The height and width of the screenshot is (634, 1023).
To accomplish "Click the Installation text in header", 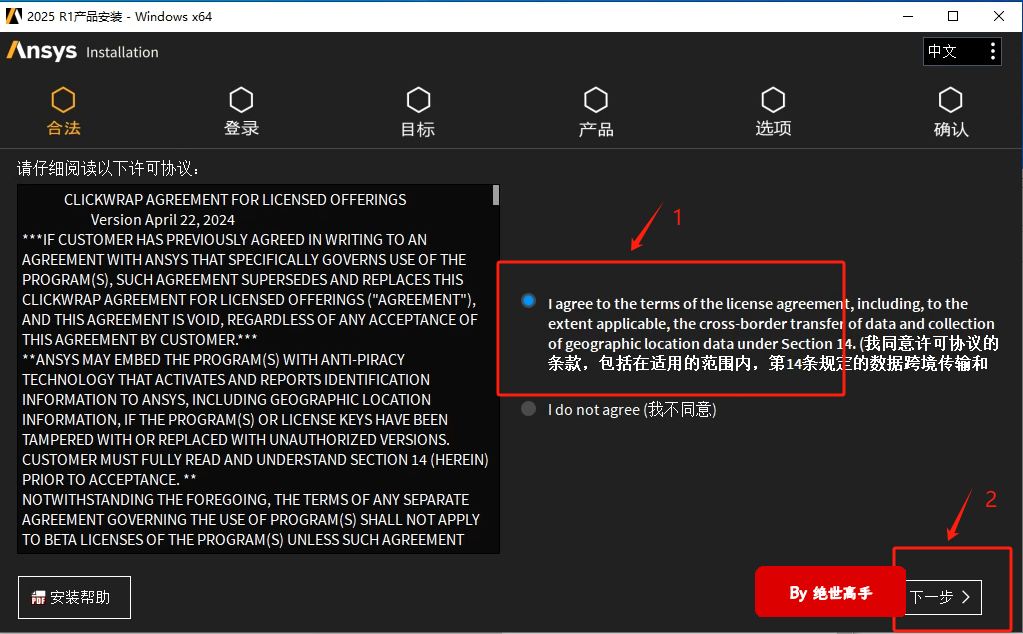I will pos(122,52).
